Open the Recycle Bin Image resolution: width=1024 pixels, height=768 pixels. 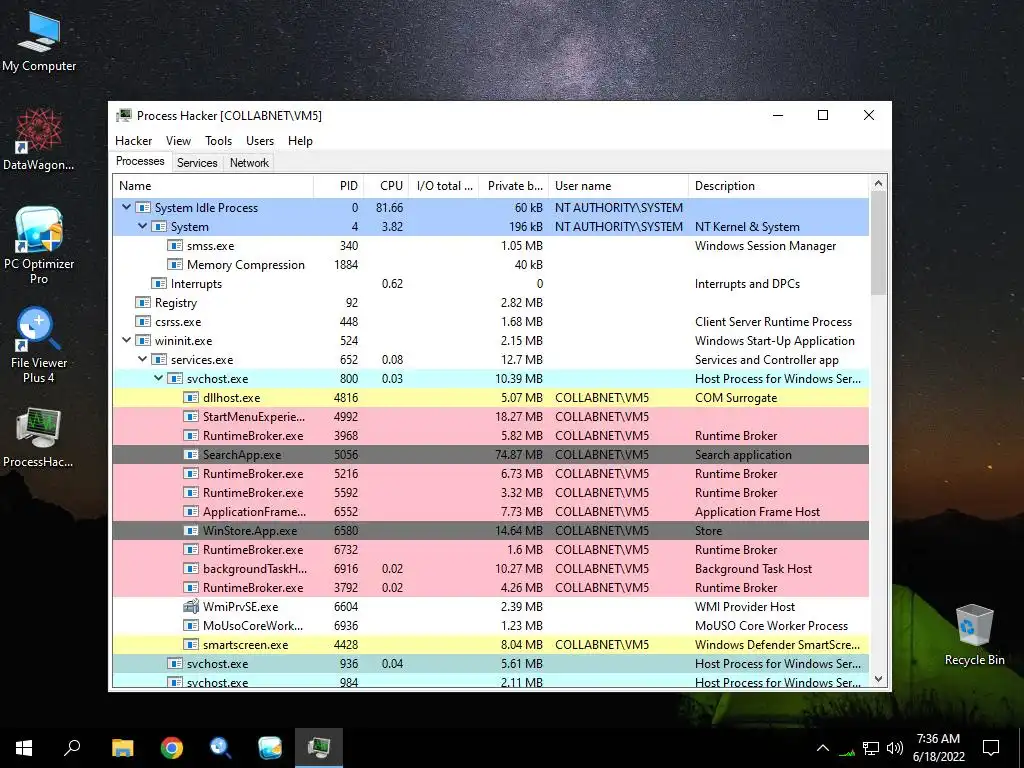pos(974,635)
